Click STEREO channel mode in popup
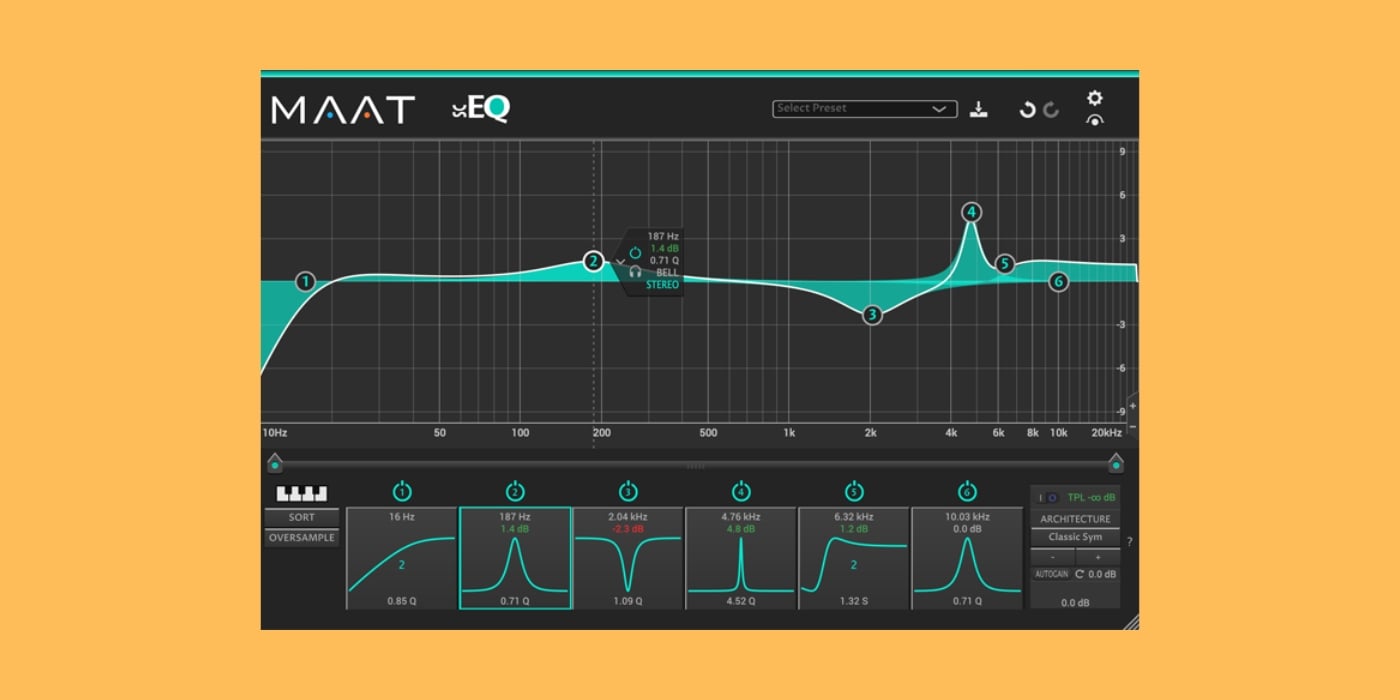1400x700 pixels. tap(662, 285)
